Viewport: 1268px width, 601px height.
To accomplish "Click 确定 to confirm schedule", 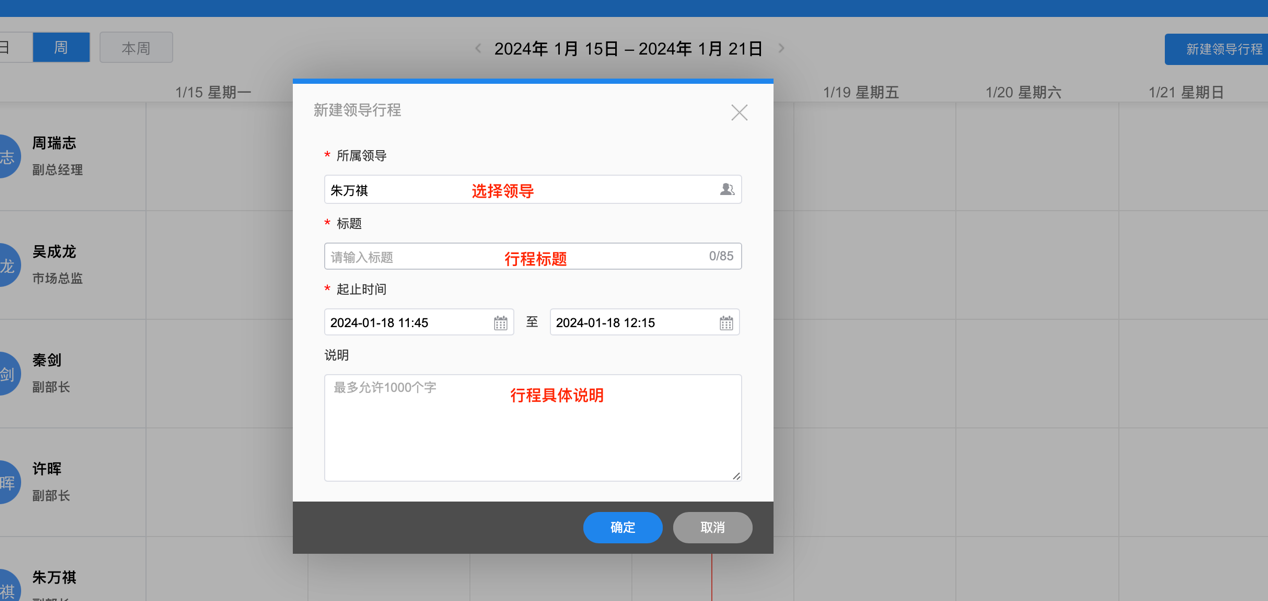I will point(622,528).
